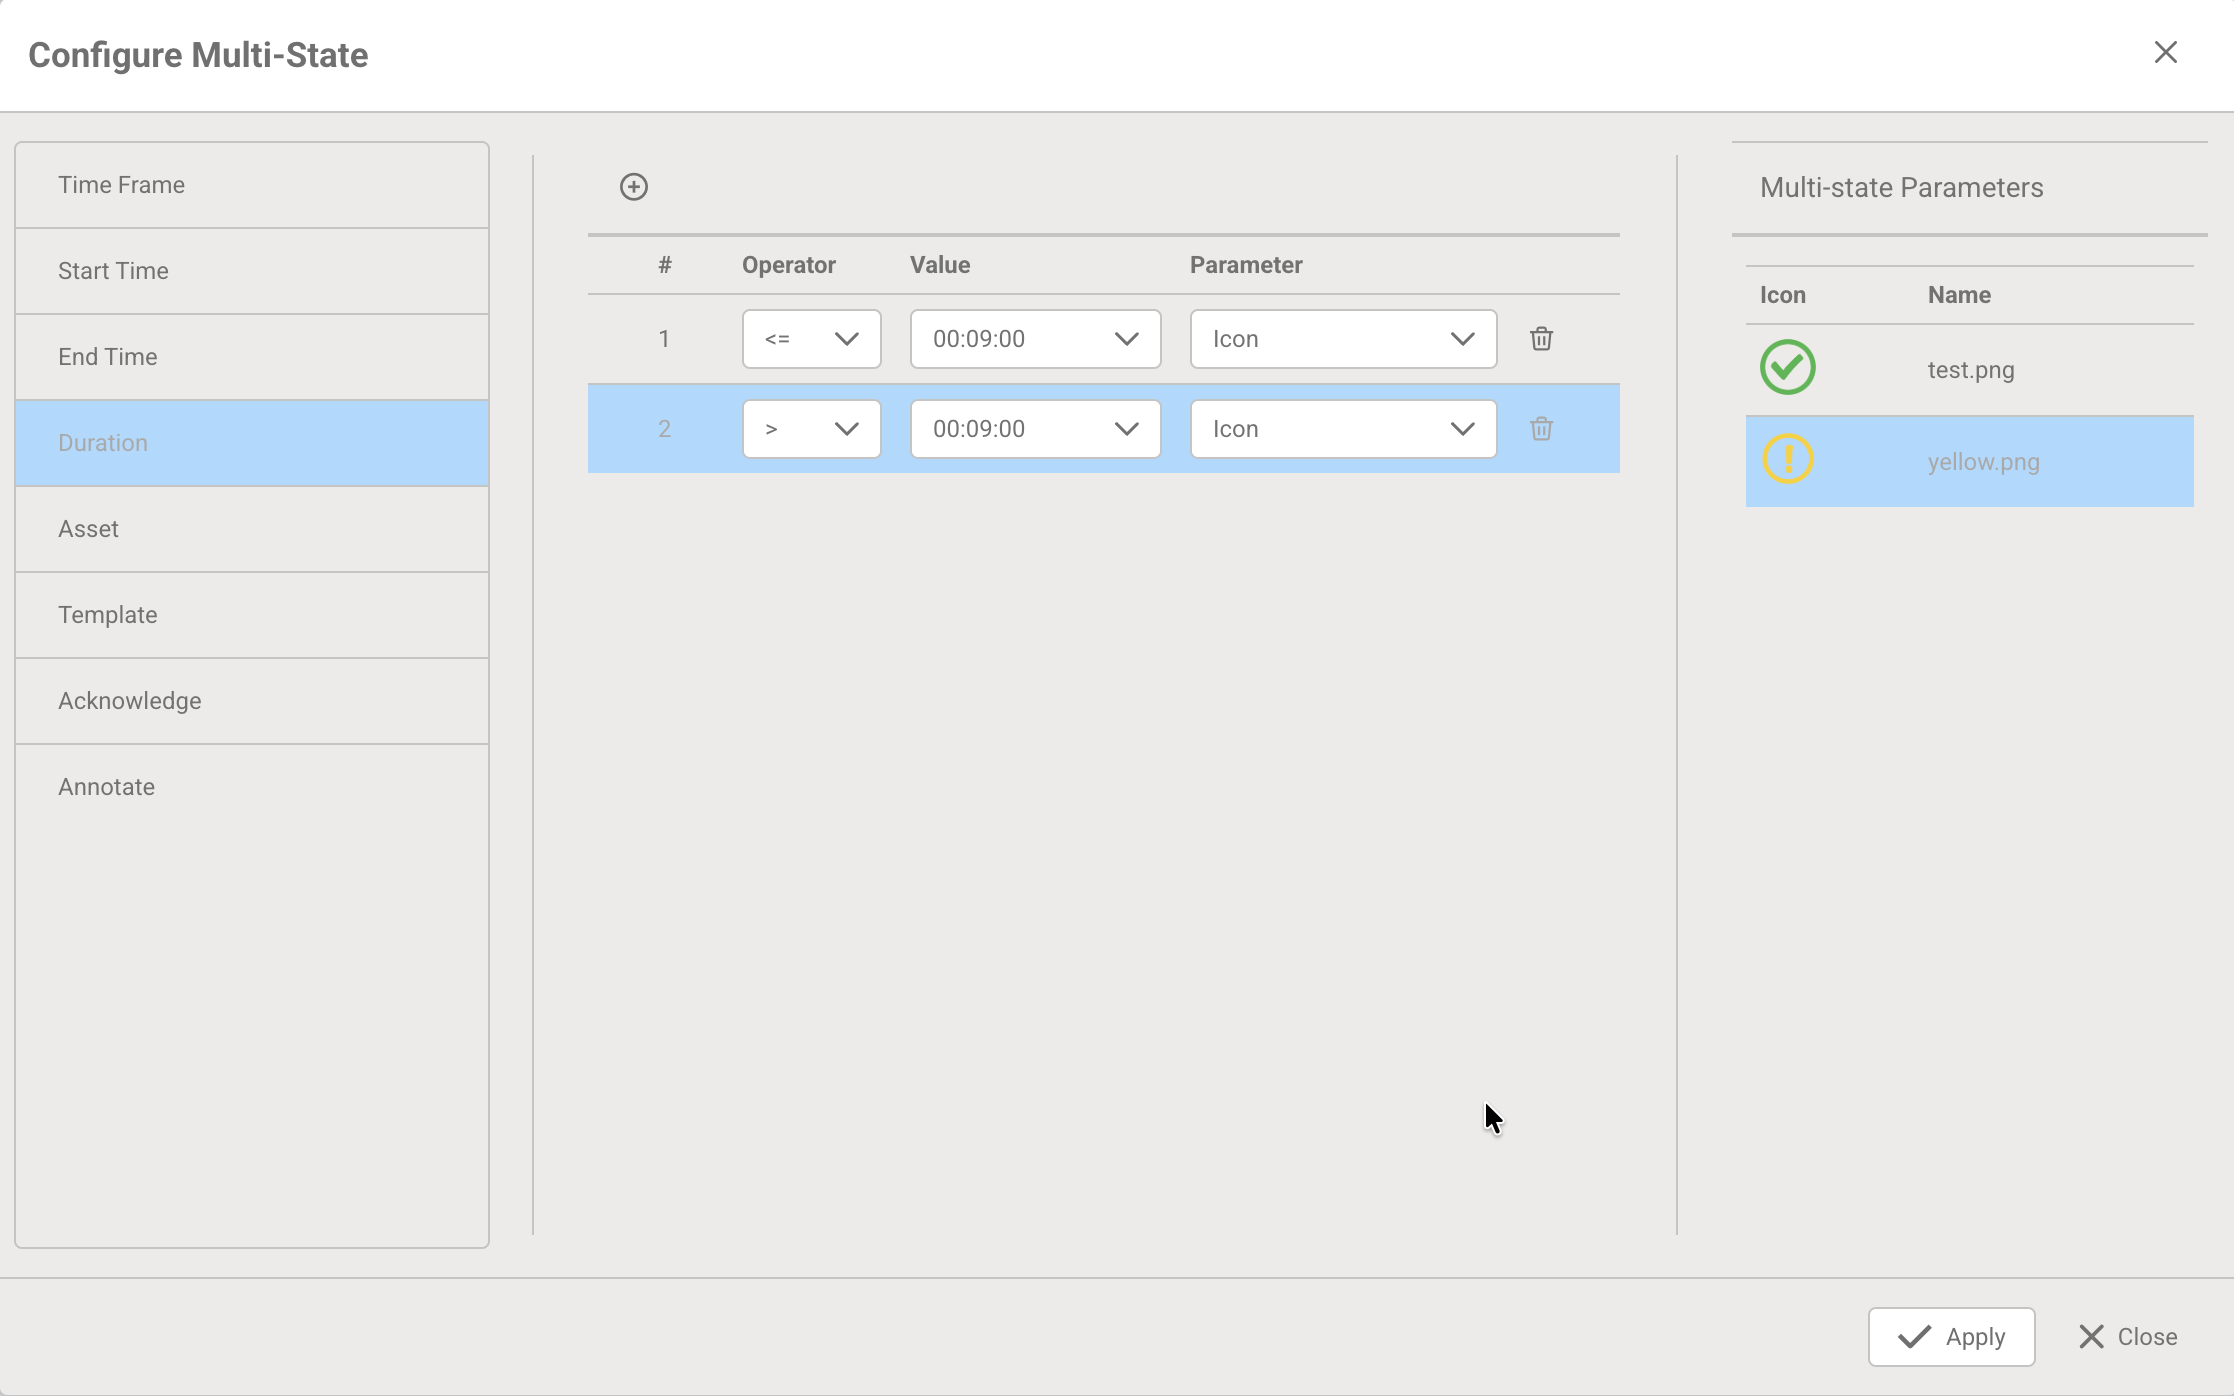Close the Configure Multi-State dialog
Viewport: 2234px width, 1396px height.
coord(2166,52)
